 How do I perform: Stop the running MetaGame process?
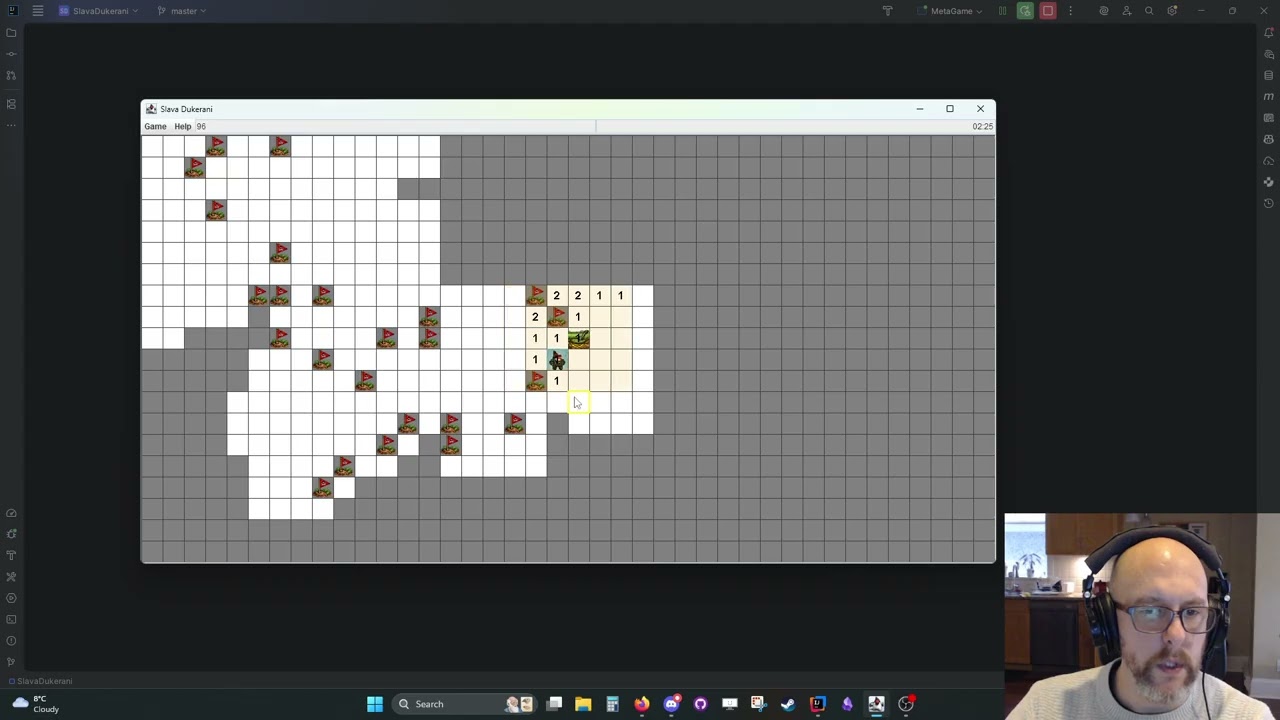coord(1048,11)
